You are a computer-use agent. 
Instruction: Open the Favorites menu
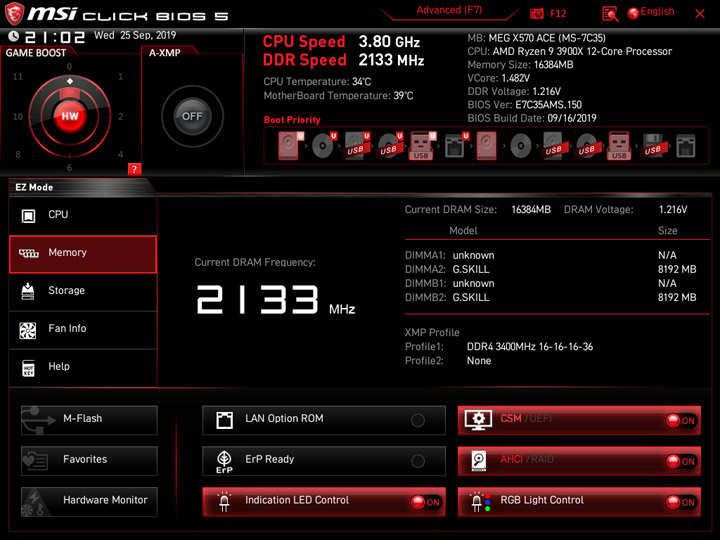click(89, 461)
